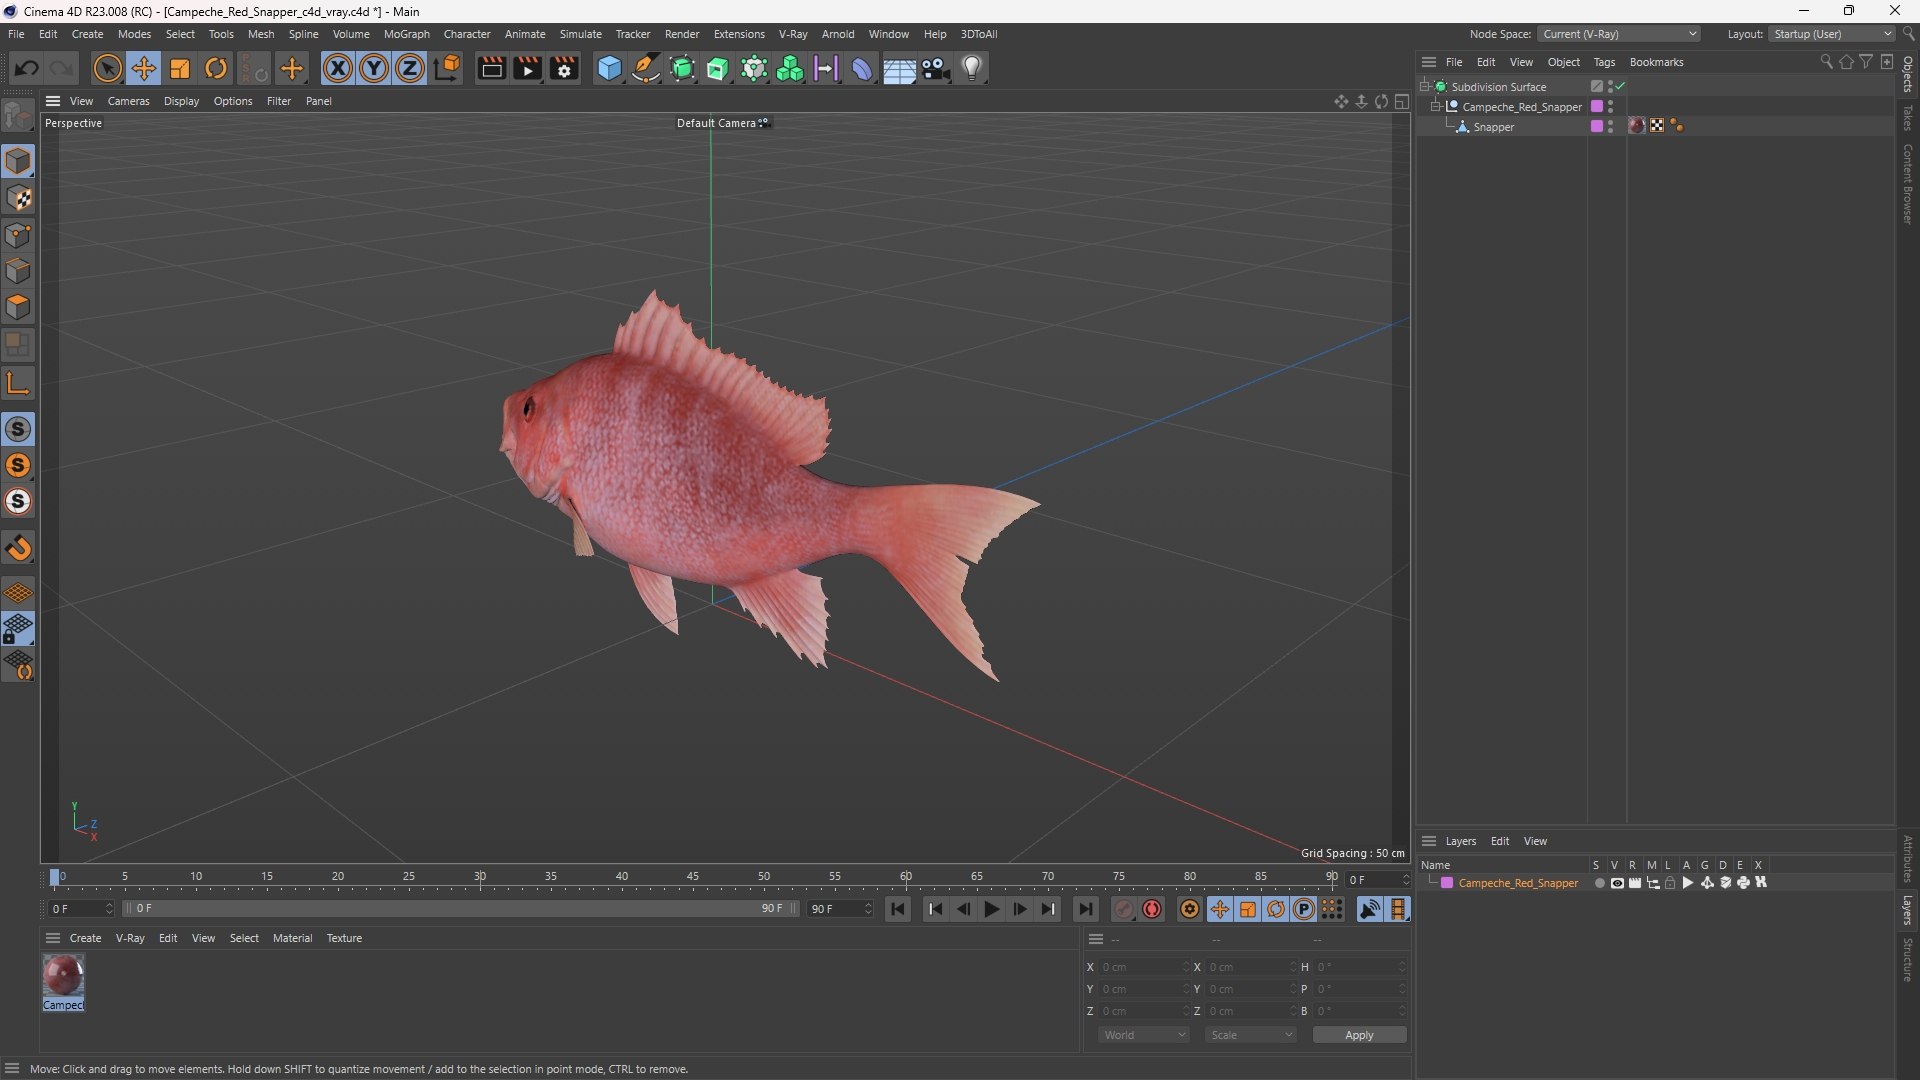Collapse the Campeche_Red_Snapper null hierarchy
Viewport: 1920px width, 1080px height.
(1436, 107)
